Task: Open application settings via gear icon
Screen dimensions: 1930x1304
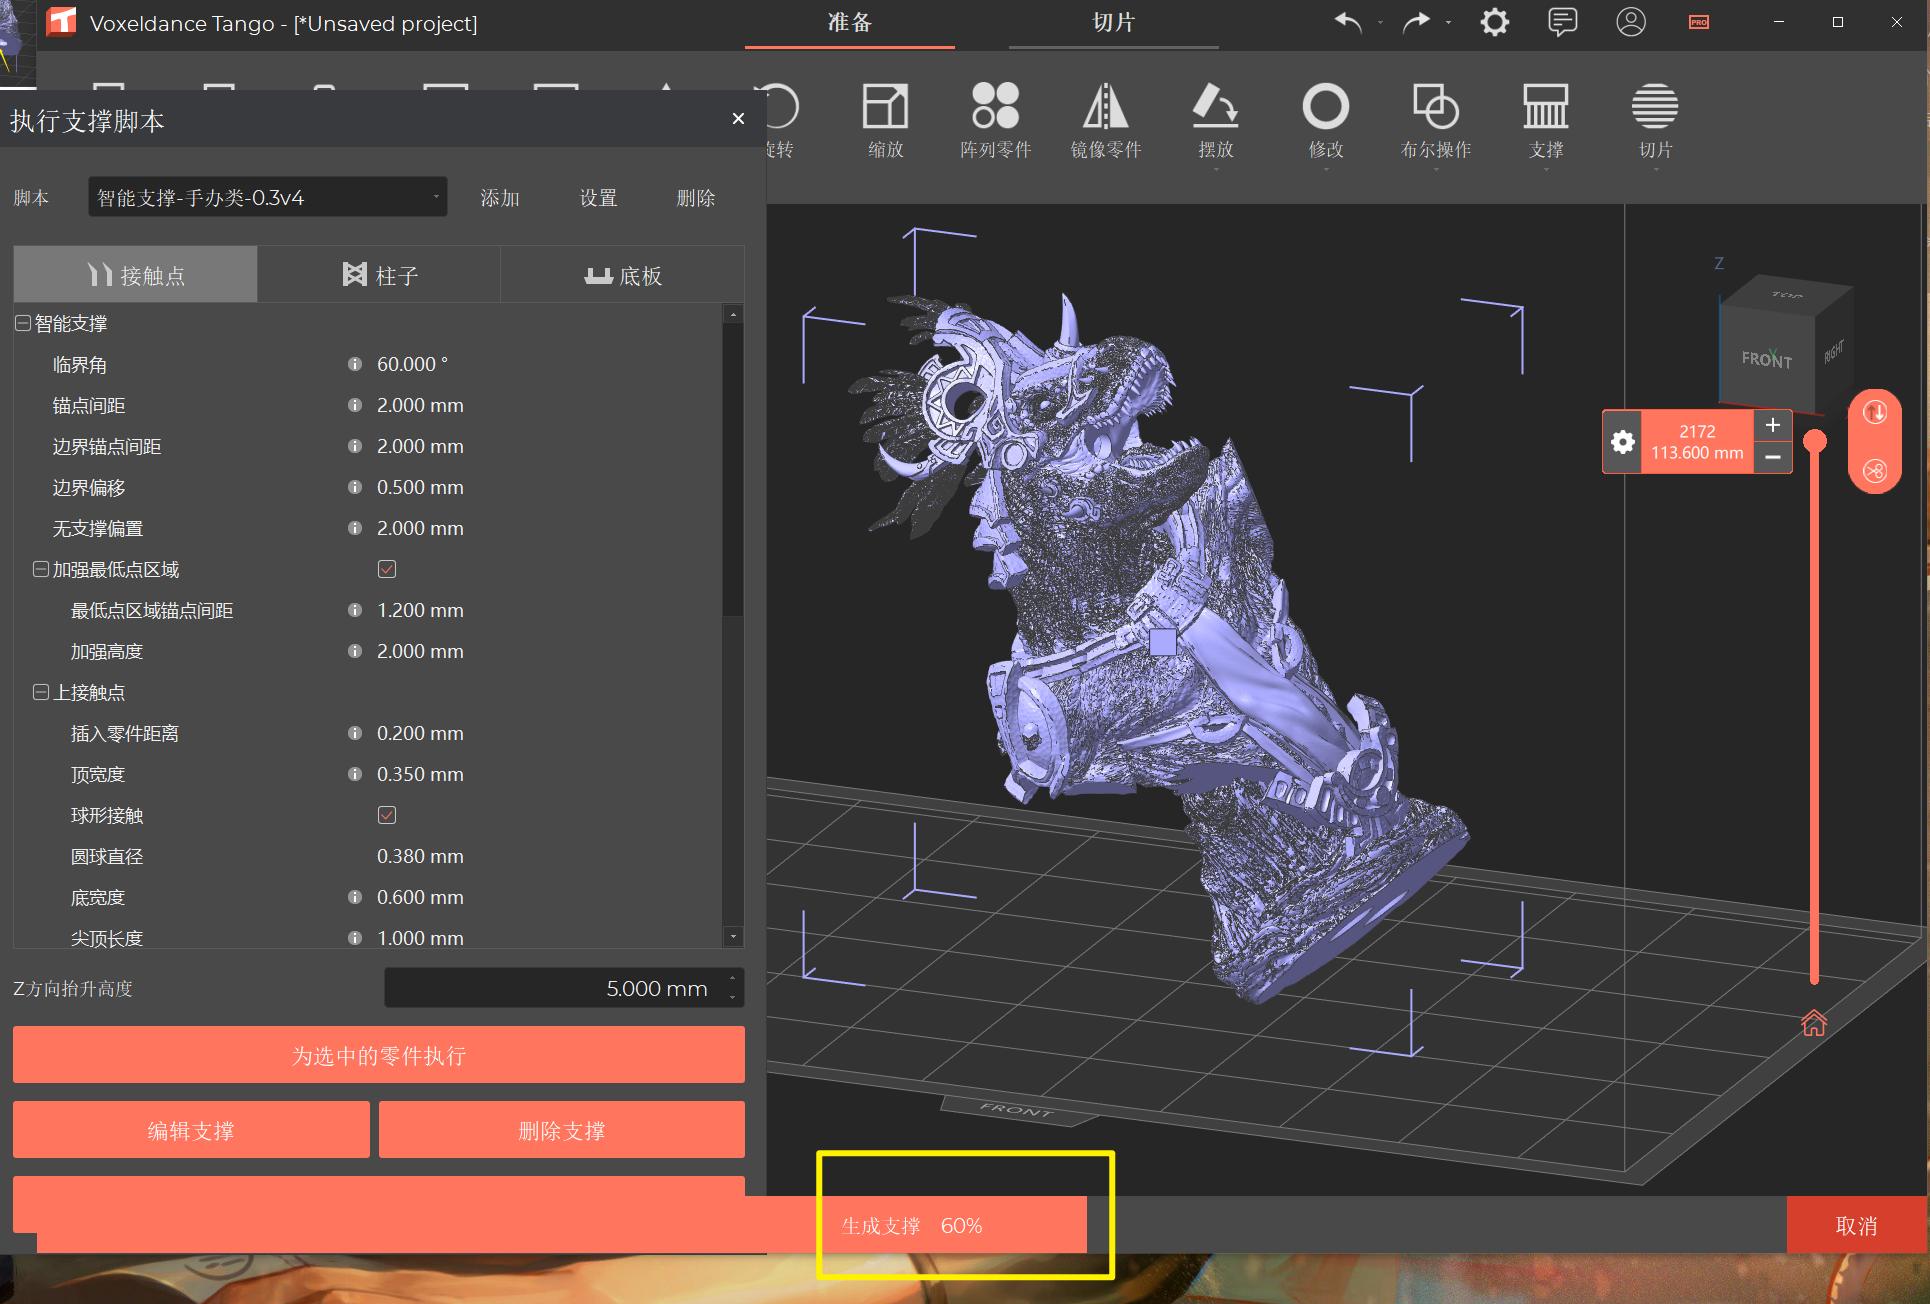Action: (1493, 22)
